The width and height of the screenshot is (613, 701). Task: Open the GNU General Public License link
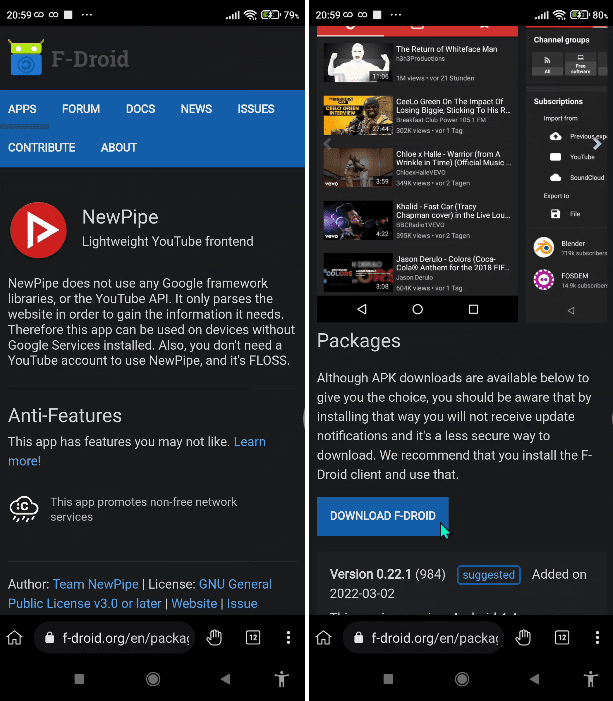tap(140, 594)
